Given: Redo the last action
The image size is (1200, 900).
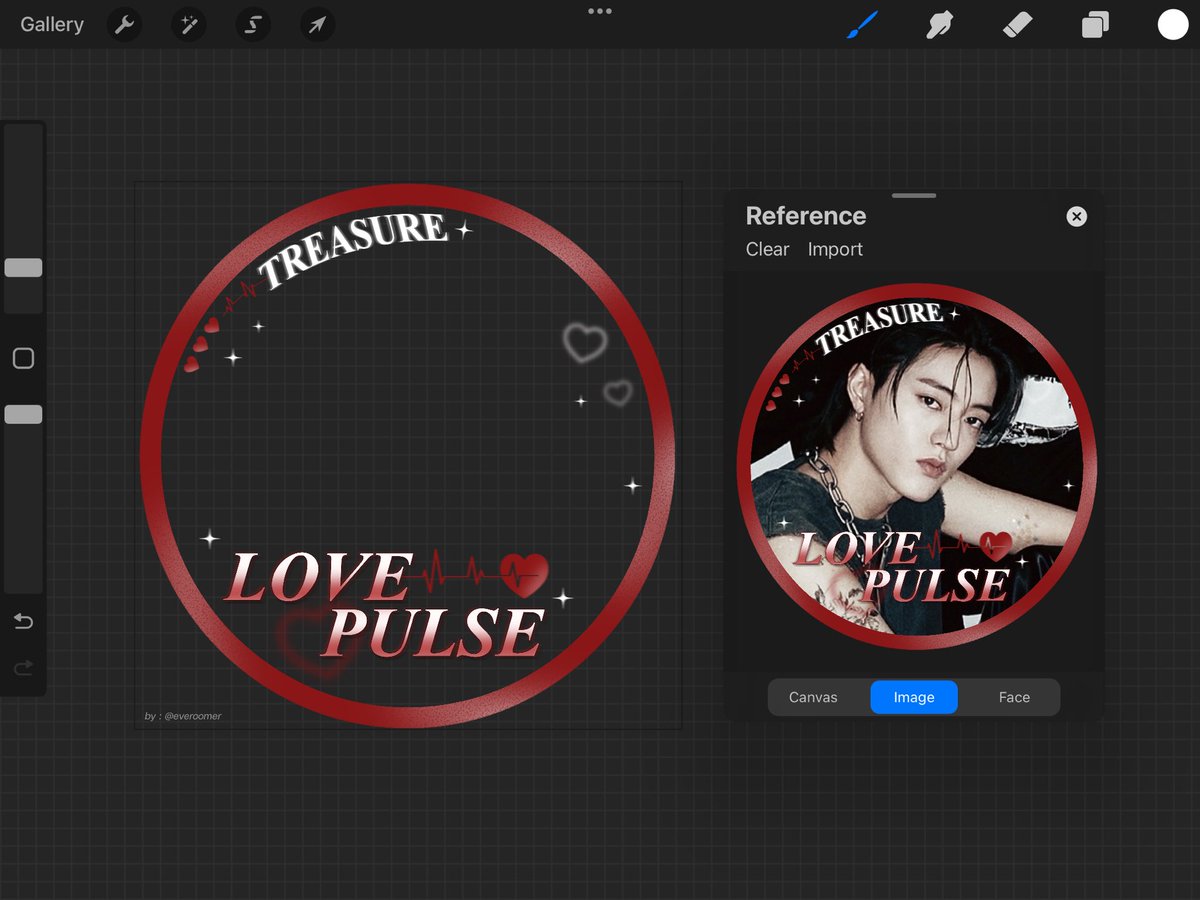Looking at the screenshot, I should pos(23,667).
